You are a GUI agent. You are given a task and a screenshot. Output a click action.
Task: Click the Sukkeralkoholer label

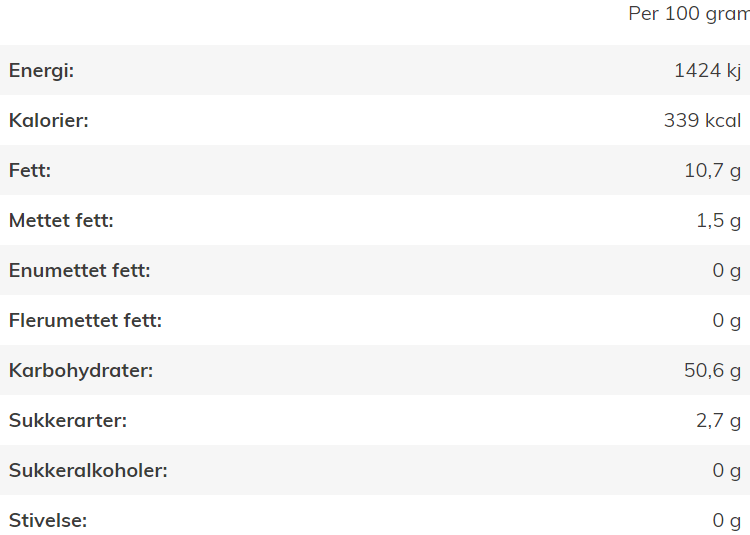(88, 470)
